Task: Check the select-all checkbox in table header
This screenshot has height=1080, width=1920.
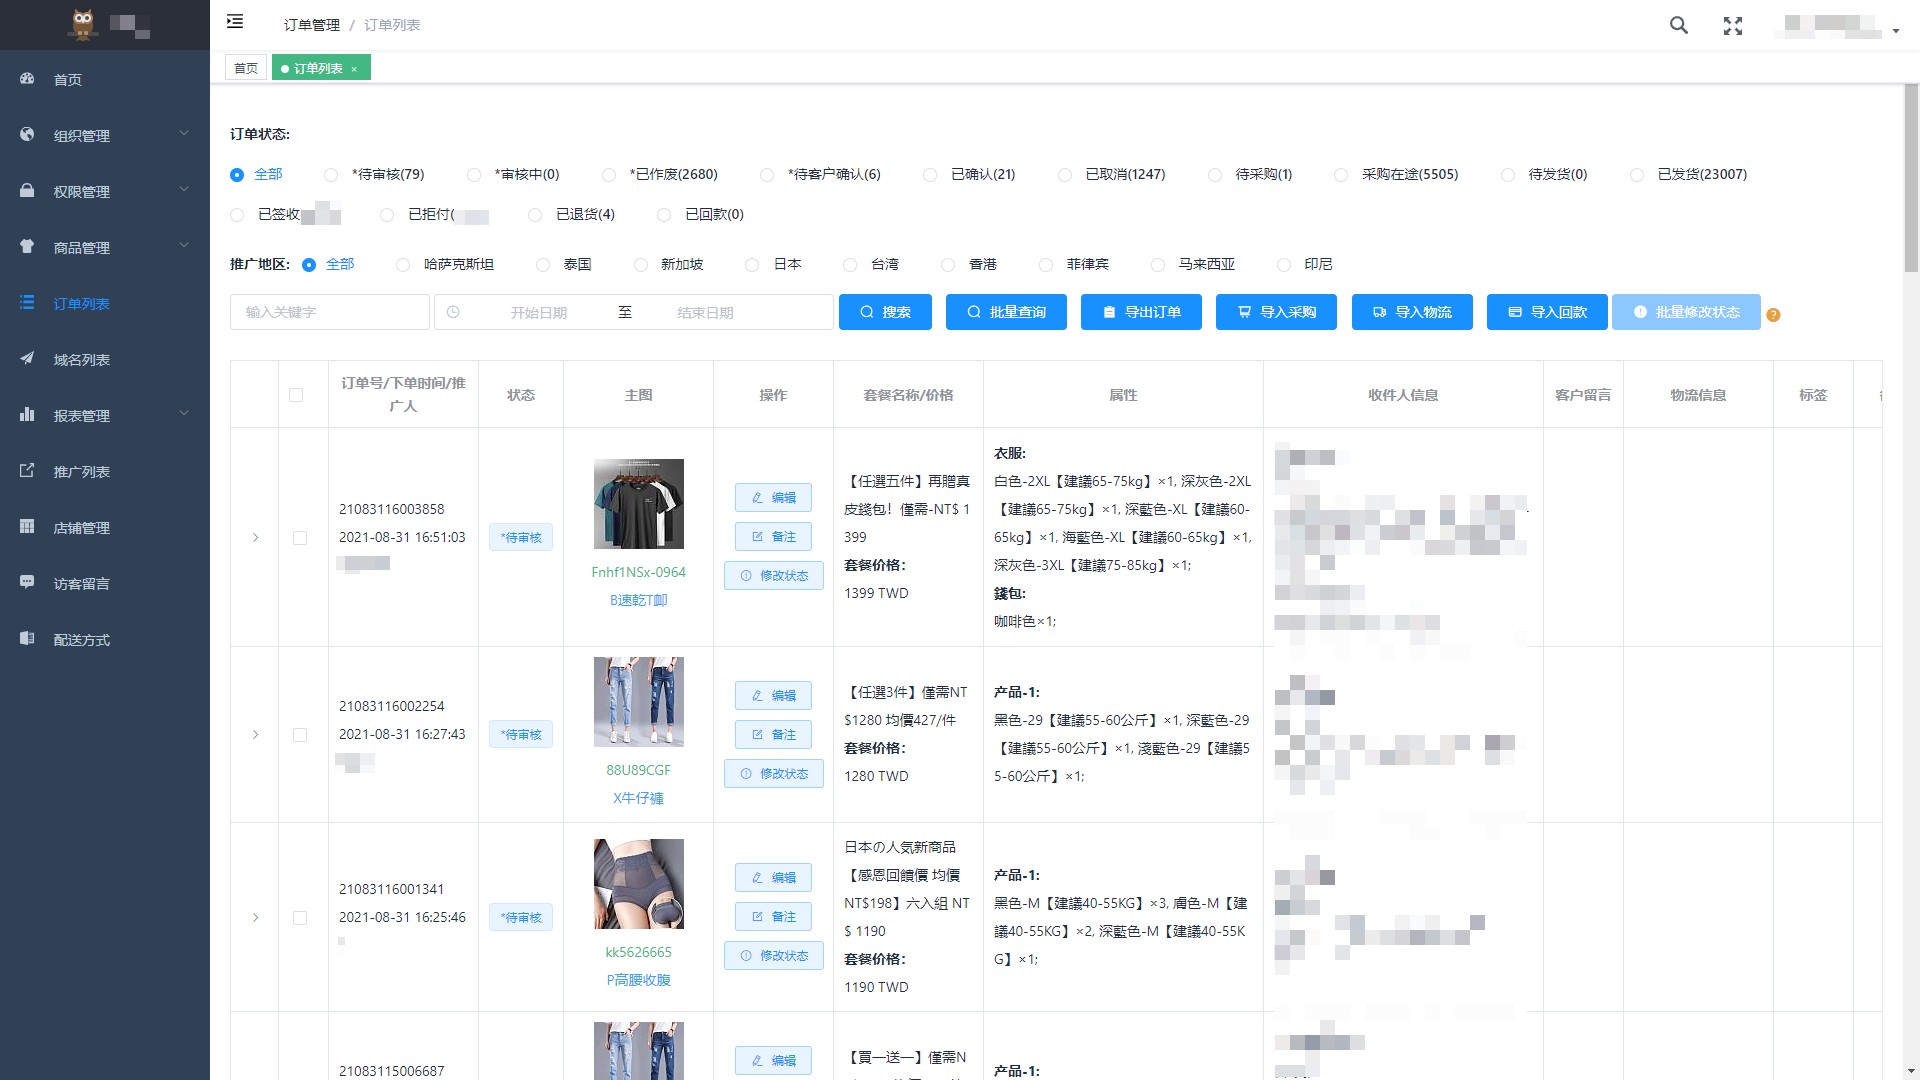Action: 296,395
